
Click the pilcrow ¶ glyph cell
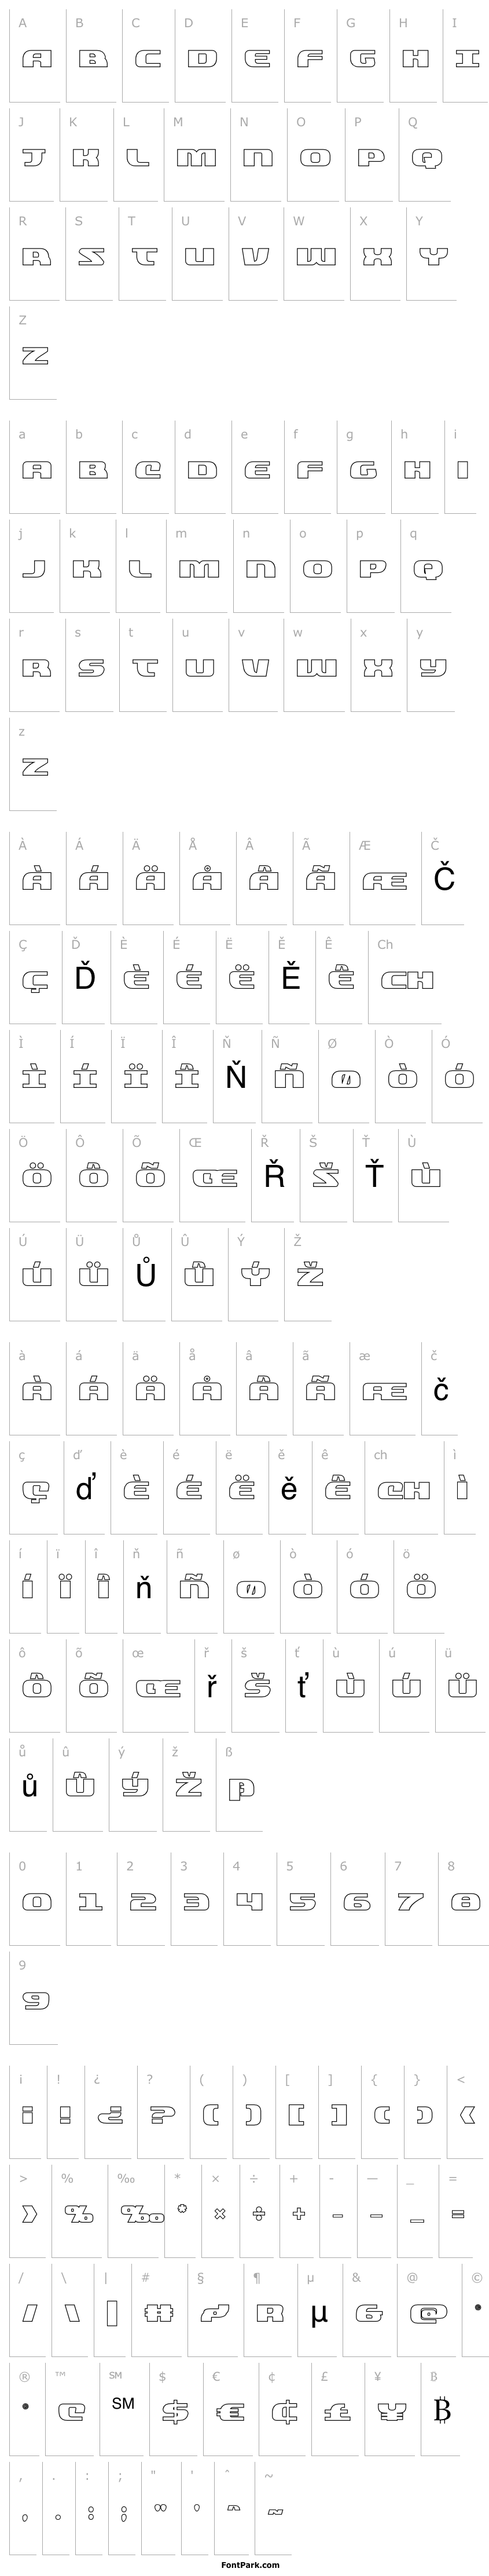pos(269,2313)
